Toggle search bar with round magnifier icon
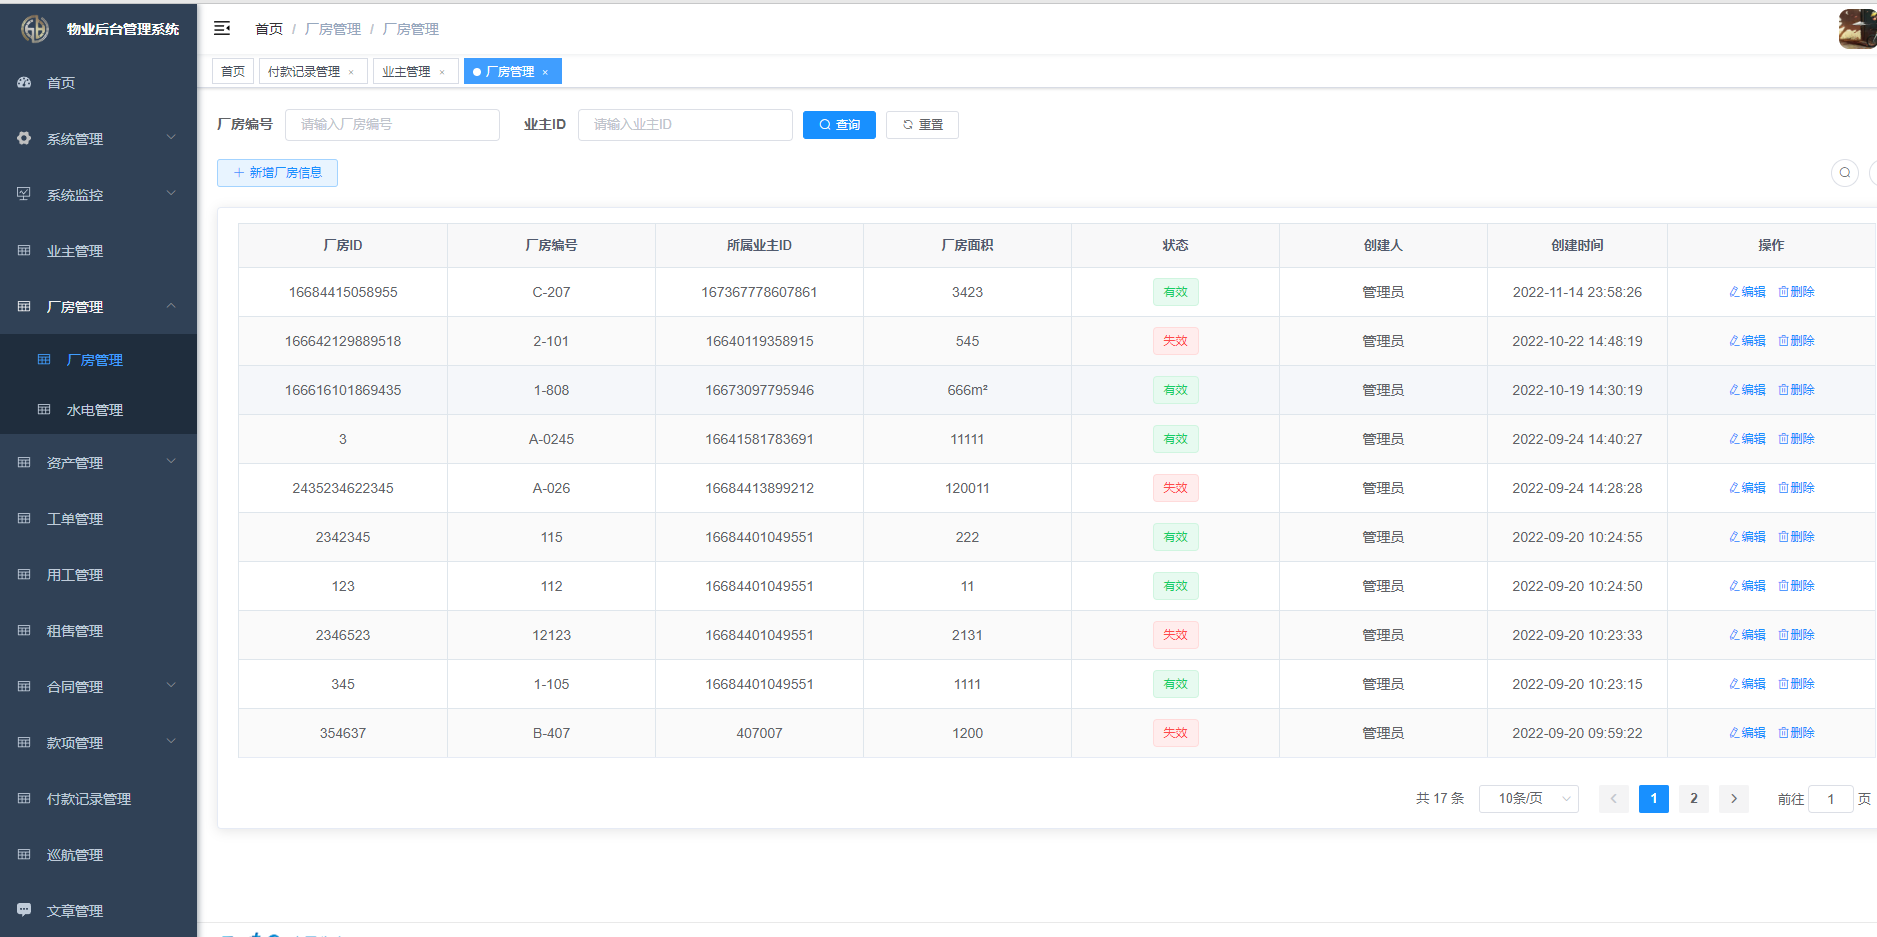This screenshot has height=937, width=1877. point(1845,173)
